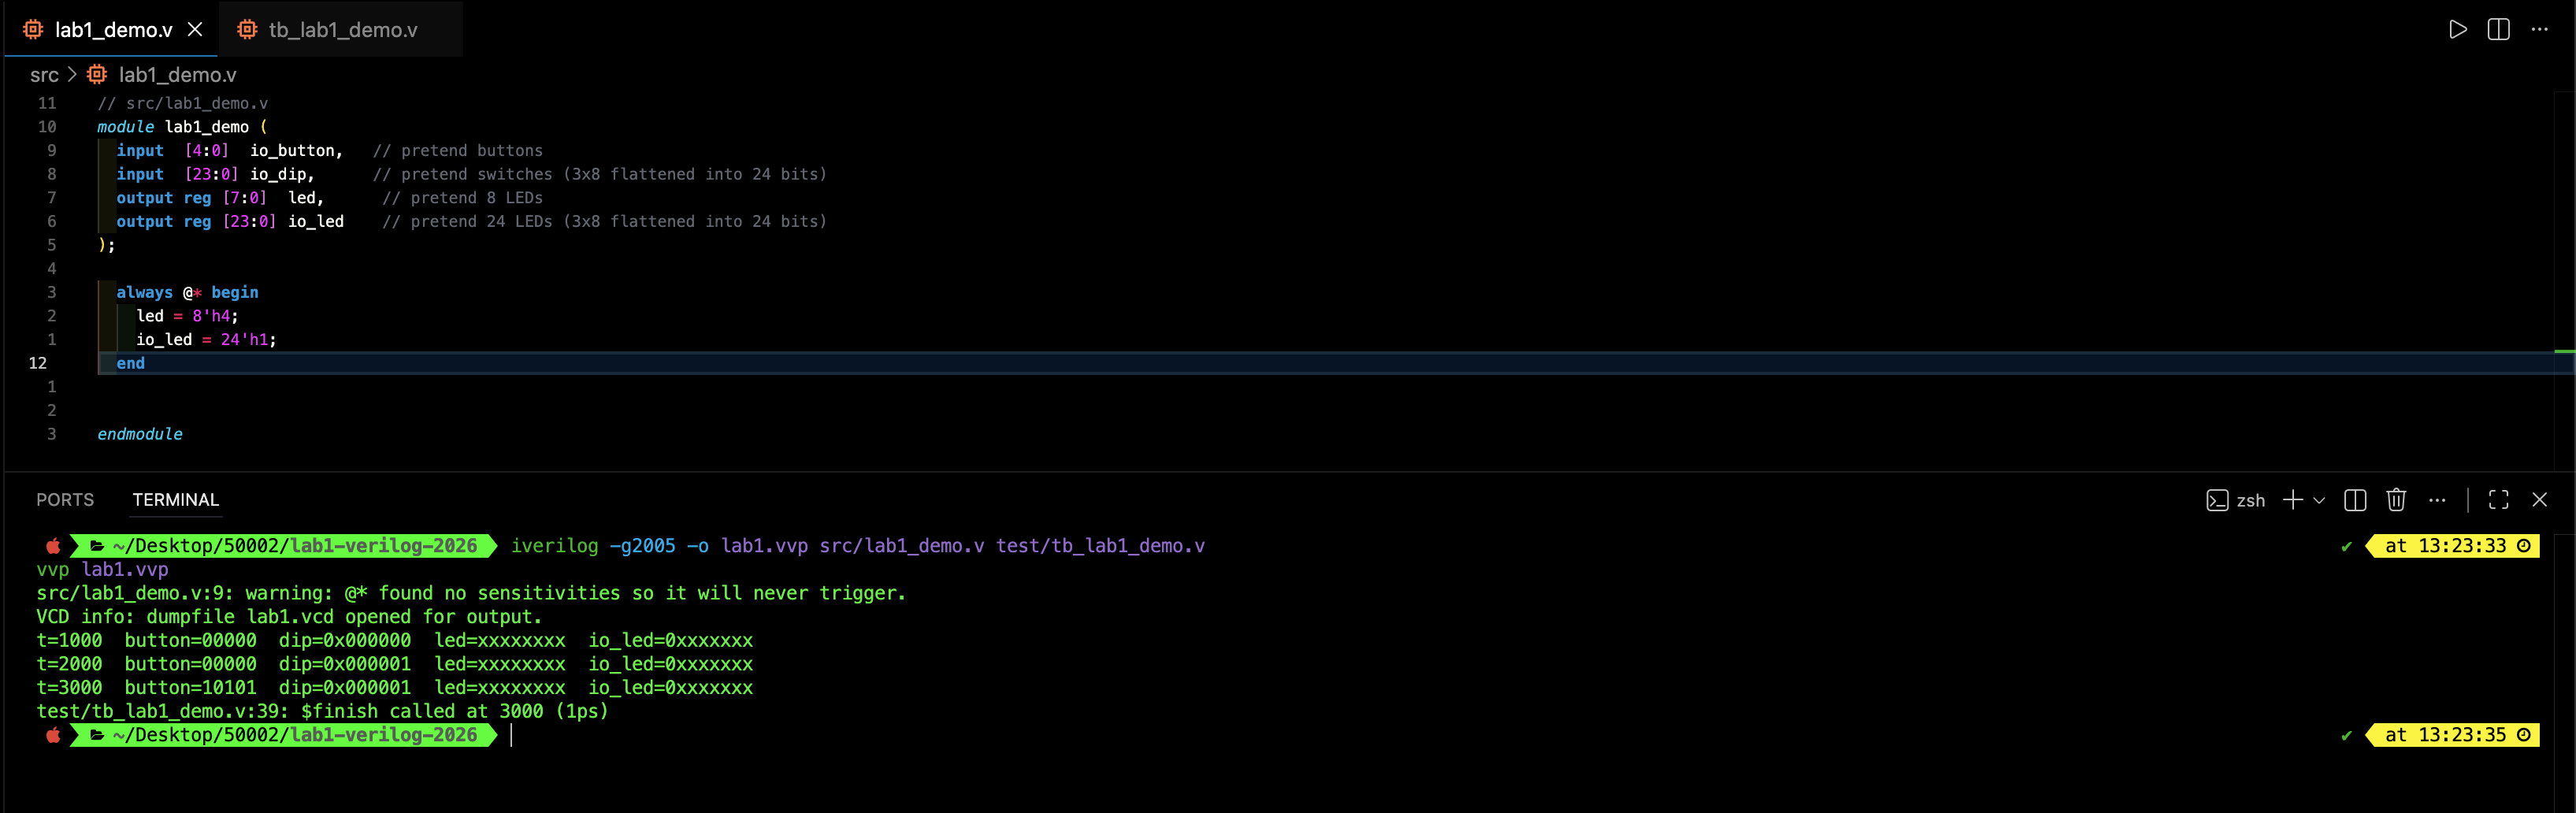
Task: Split the editor to the right
Action: [x=2498, y=30]
